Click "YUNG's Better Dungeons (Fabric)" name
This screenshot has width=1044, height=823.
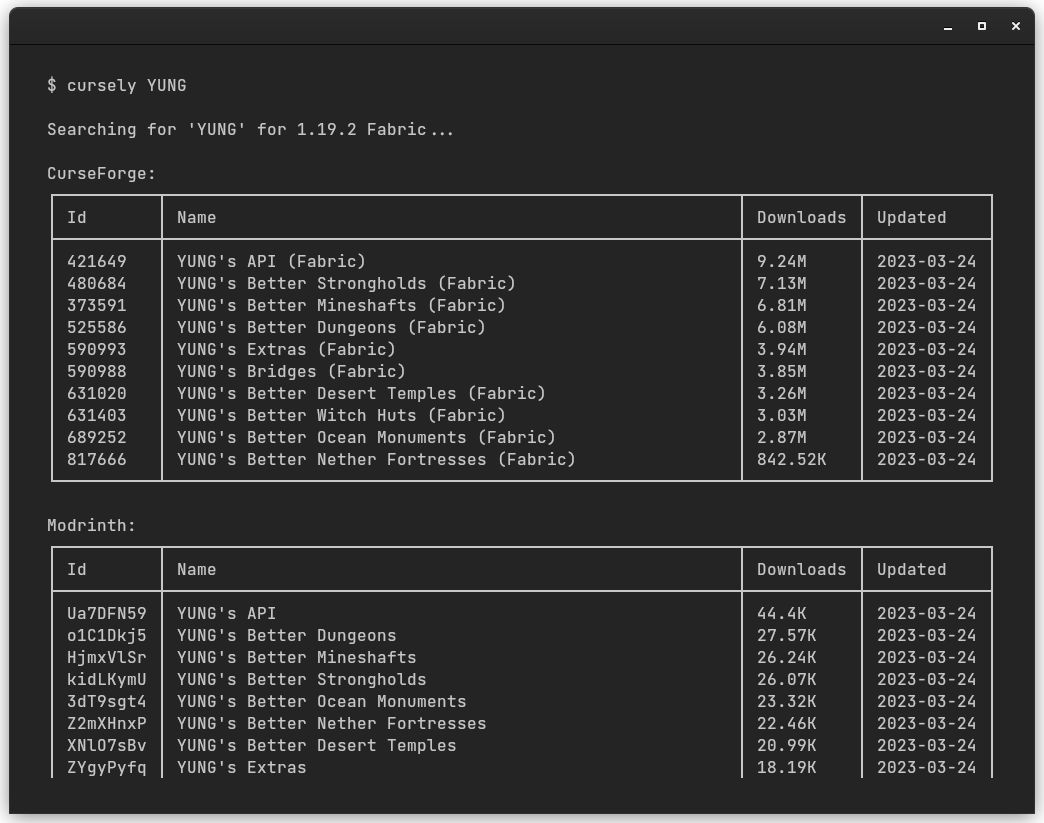pyautogui.click(x=332, y=328)
